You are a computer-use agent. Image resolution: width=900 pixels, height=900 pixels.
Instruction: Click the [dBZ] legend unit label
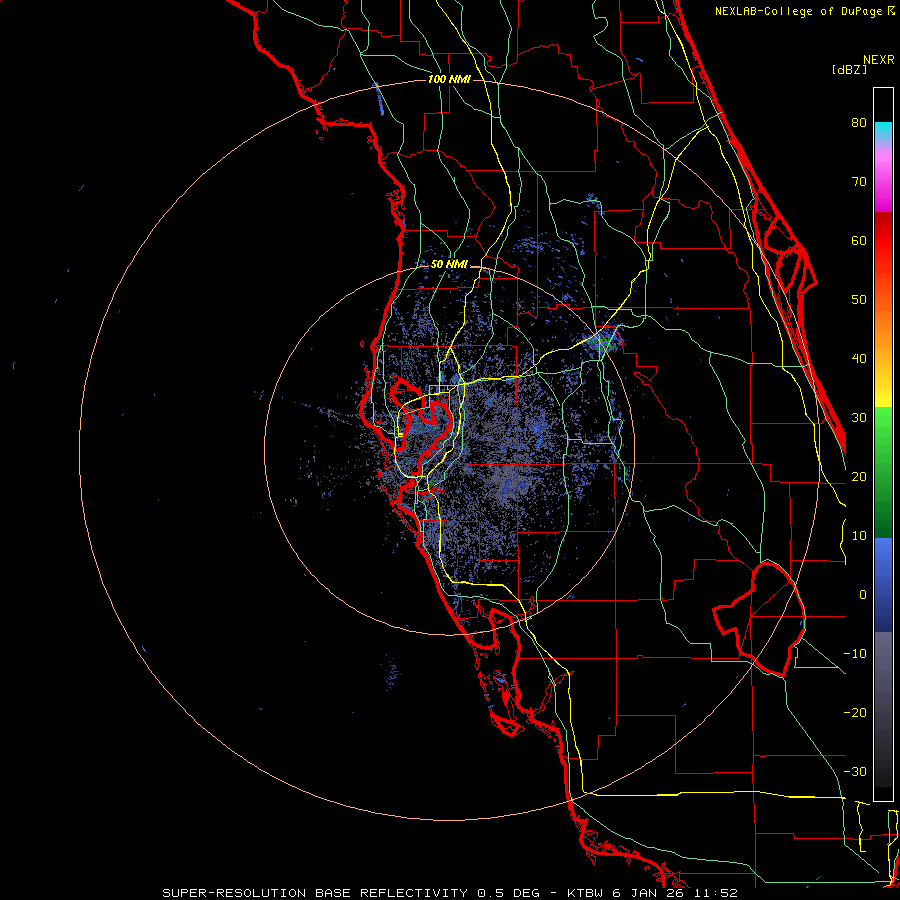click(x=849, y=70)
